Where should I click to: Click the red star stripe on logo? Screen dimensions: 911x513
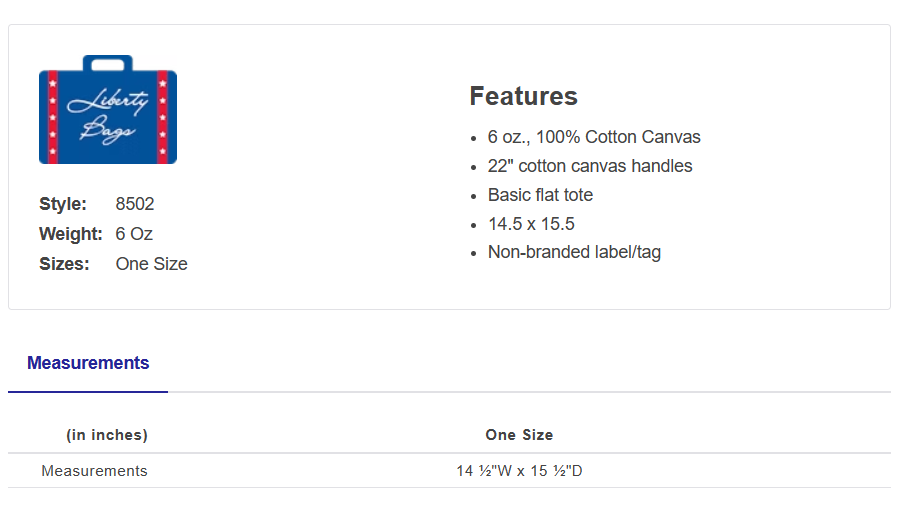click(x=164, y=118)
